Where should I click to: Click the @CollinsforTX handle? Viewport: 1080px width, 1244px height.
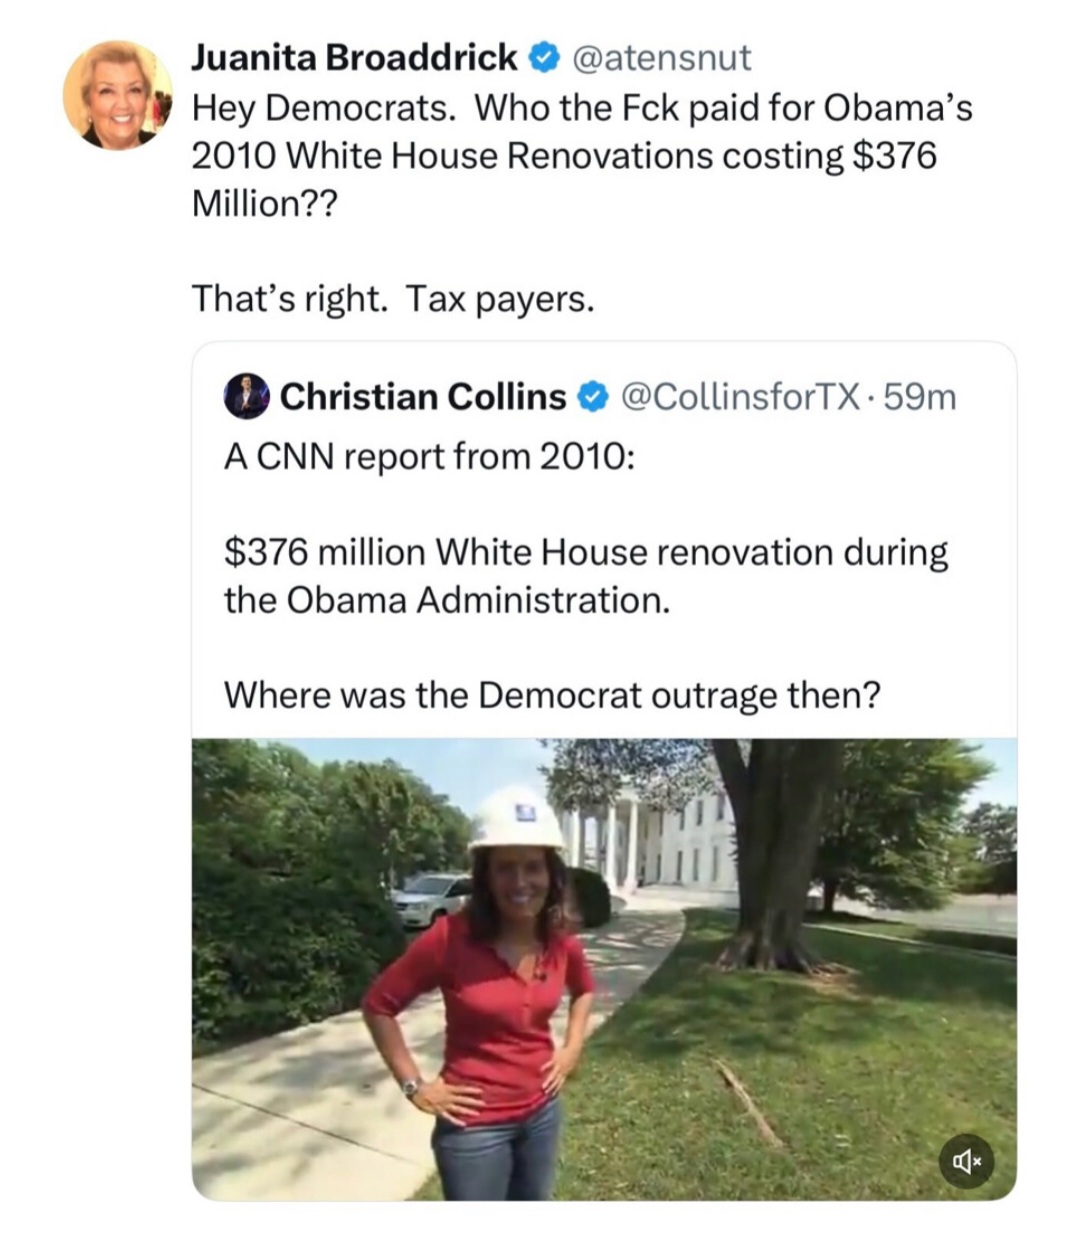coord(740,397)
